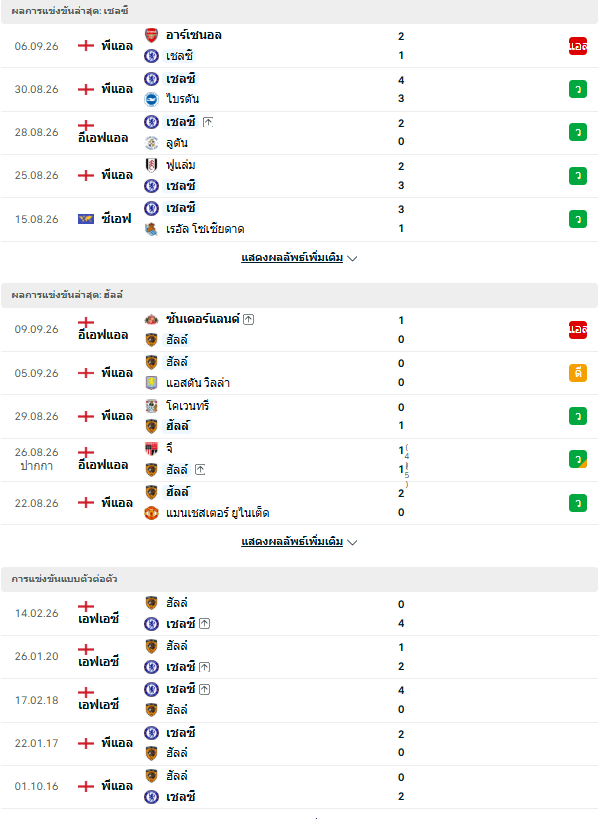
Task: Click the Aston Villa club crest icon
Action: tap(151, 383)
